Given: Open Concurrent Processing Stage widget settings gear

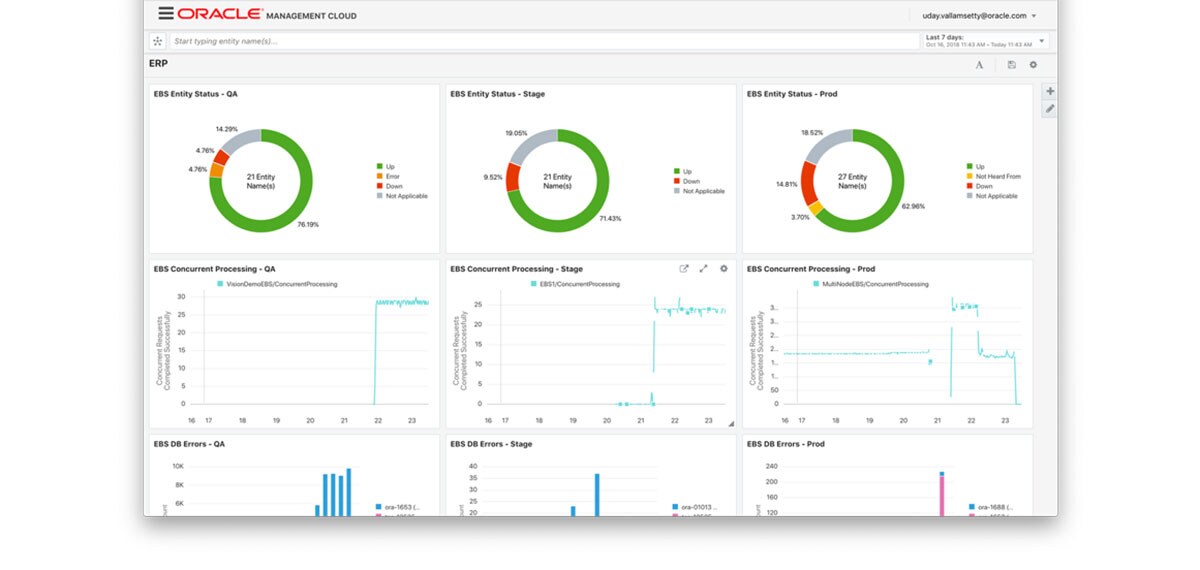Looking at the screenshot, I should 724,268.
